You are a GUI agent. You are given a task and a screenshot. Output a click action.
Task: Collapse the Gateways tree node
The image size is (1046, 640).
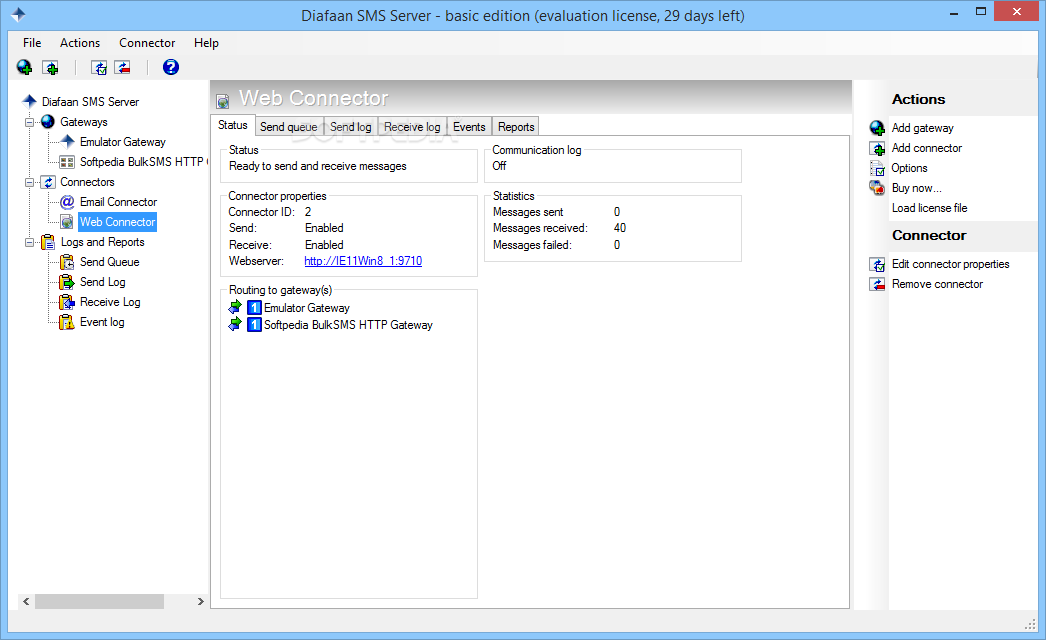(x=29, y=122)
